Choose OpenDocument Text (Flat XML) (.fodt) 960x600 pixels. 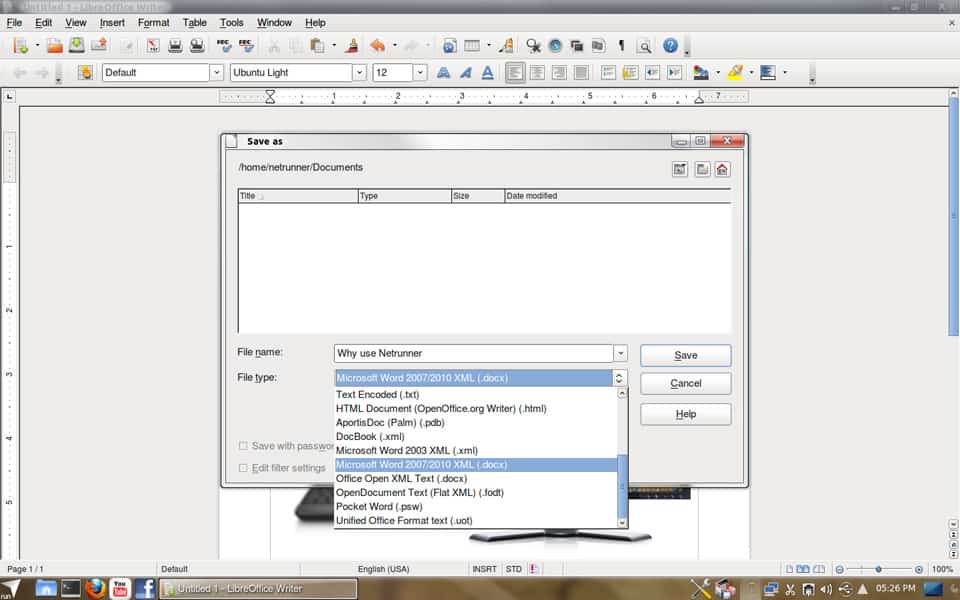pos(421,493)
